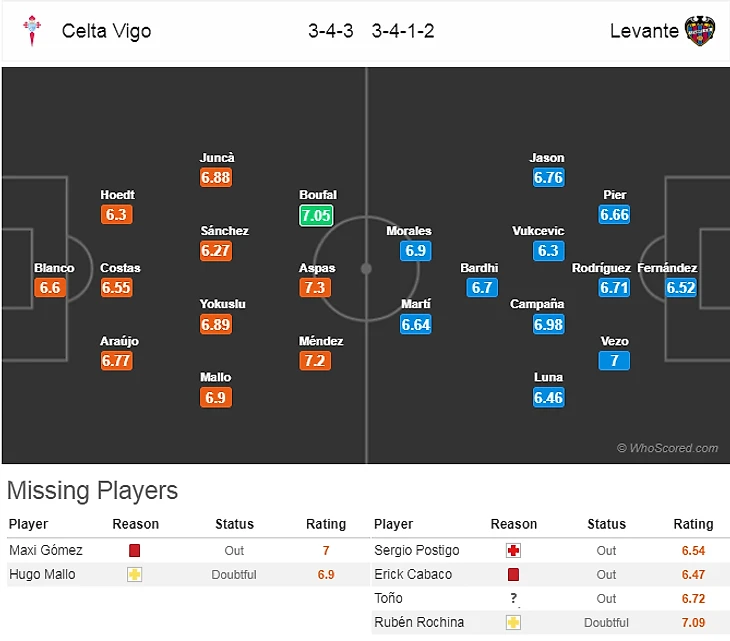Click Rubén Rochina's yellow card reason icon

[513, 622]
